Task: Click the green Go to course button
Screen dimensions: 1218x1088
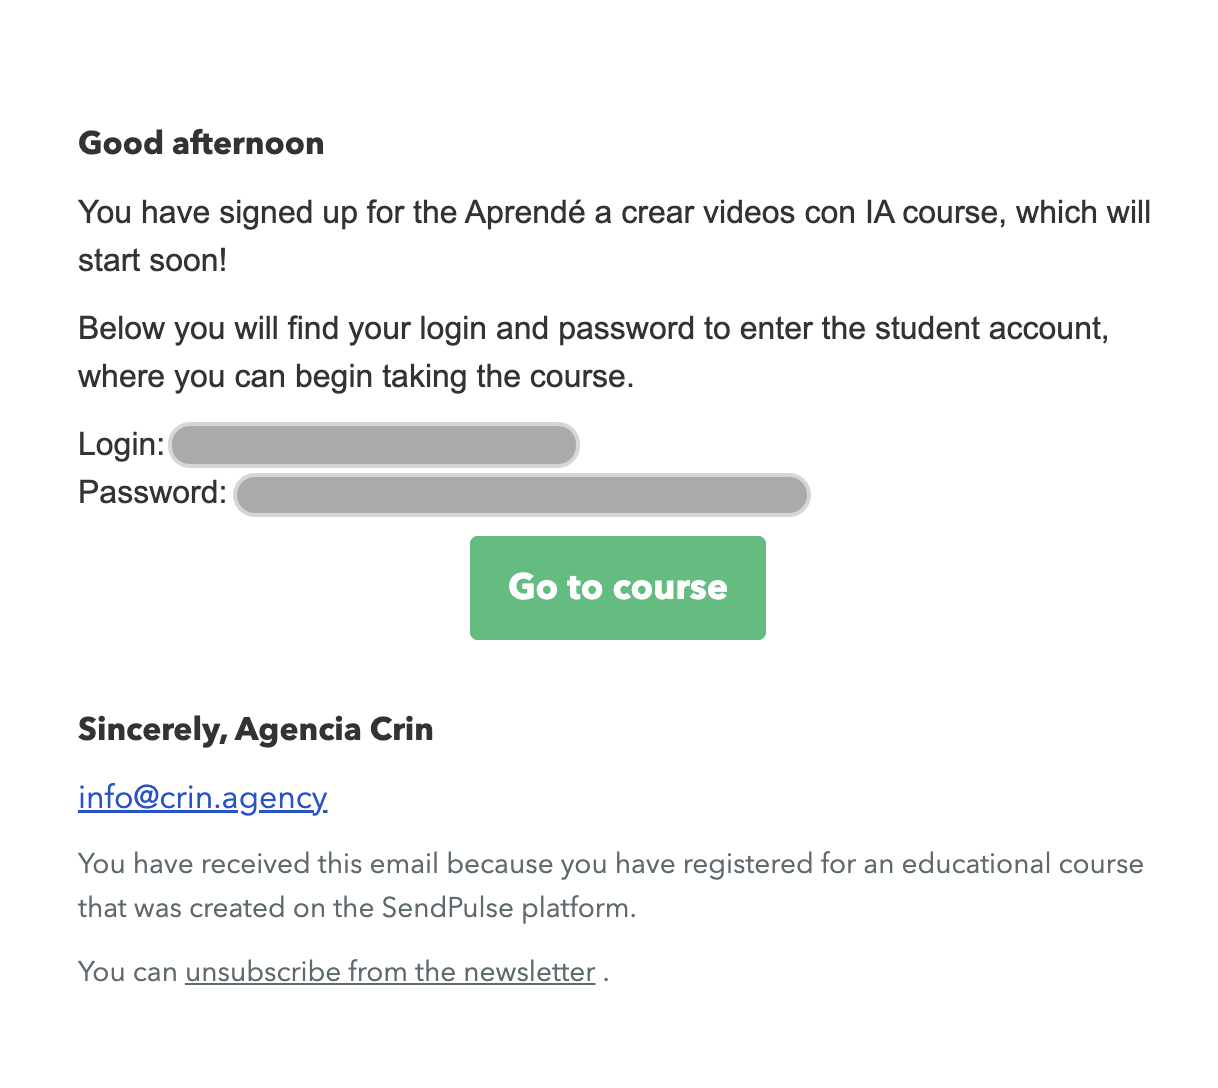Action: tap(618, 588)
